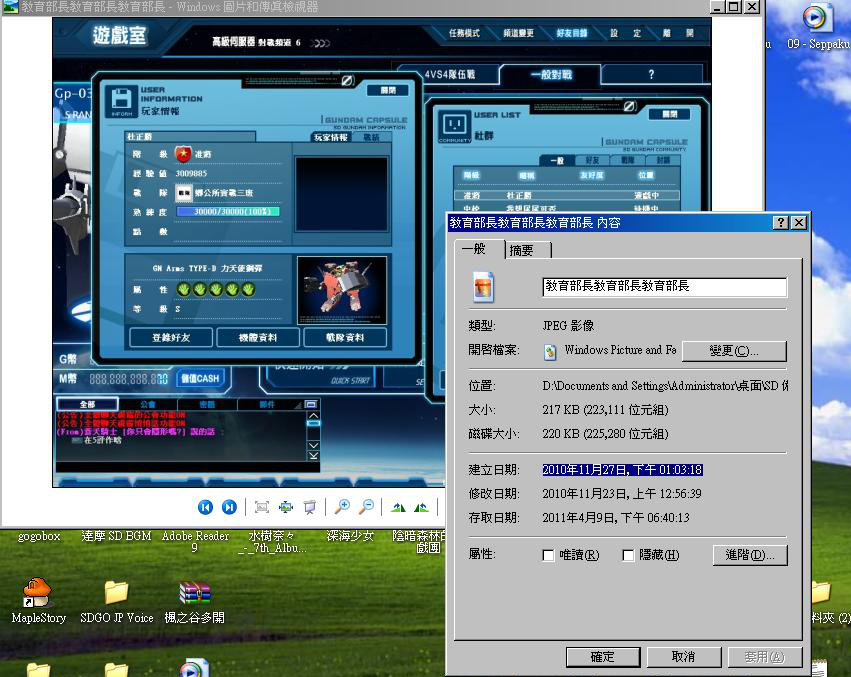Click the highlighted 建立日期 value 2010年11月27日
851x677 pixels.
pyautogui.click(x=623, y=470)
